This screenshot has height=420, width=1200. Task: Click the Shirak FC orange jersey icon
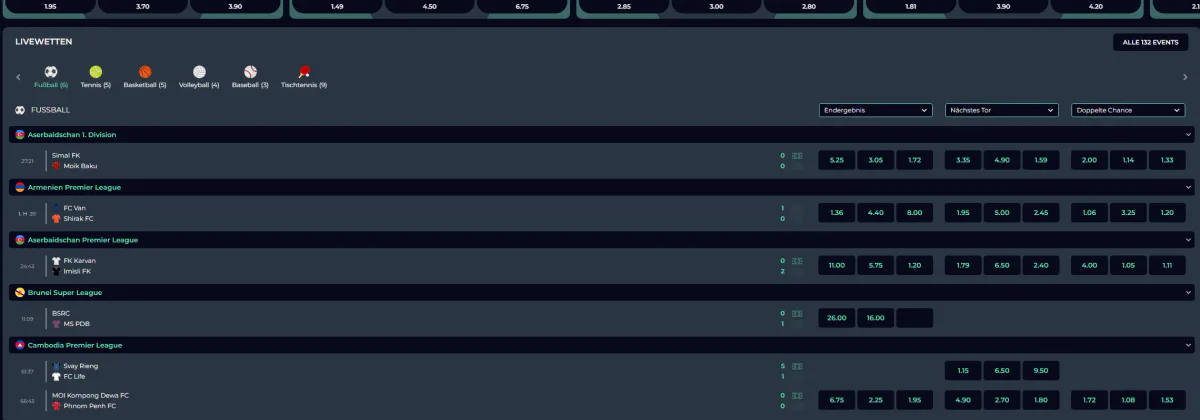pos(57,218)
